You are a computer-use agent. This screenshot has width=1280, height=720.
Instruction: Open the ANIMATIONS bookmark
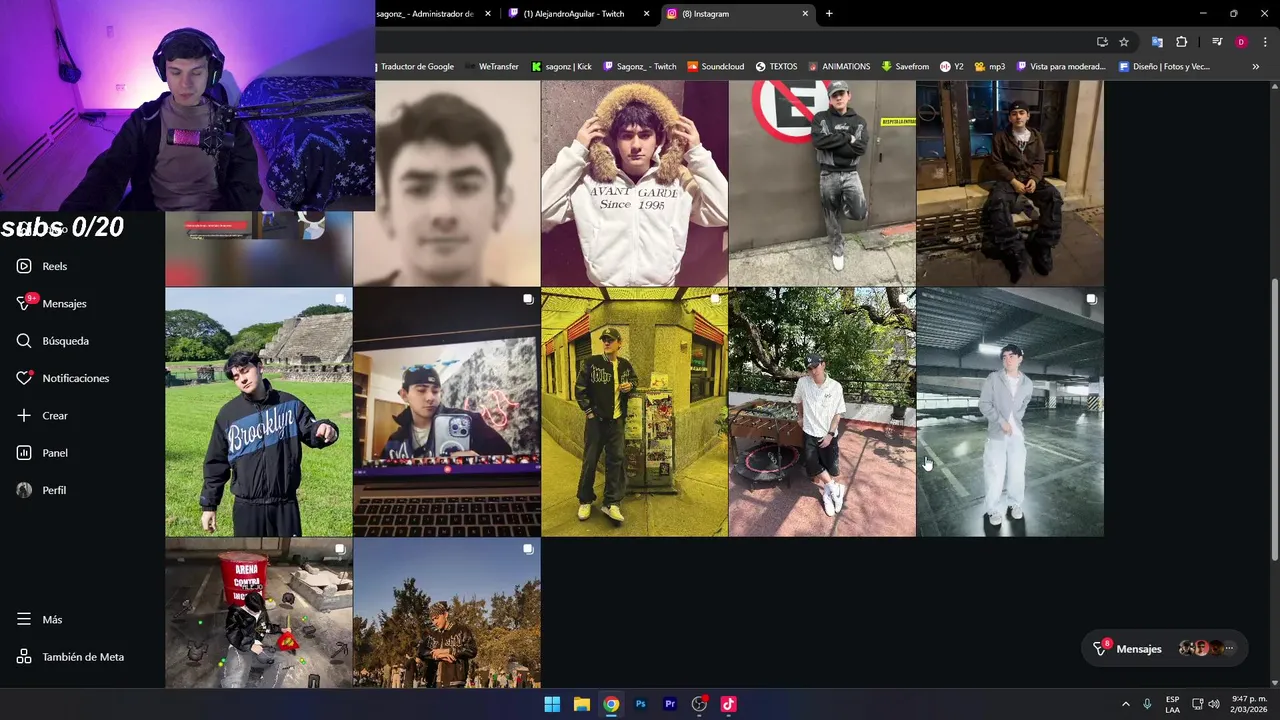coord(839,67)
